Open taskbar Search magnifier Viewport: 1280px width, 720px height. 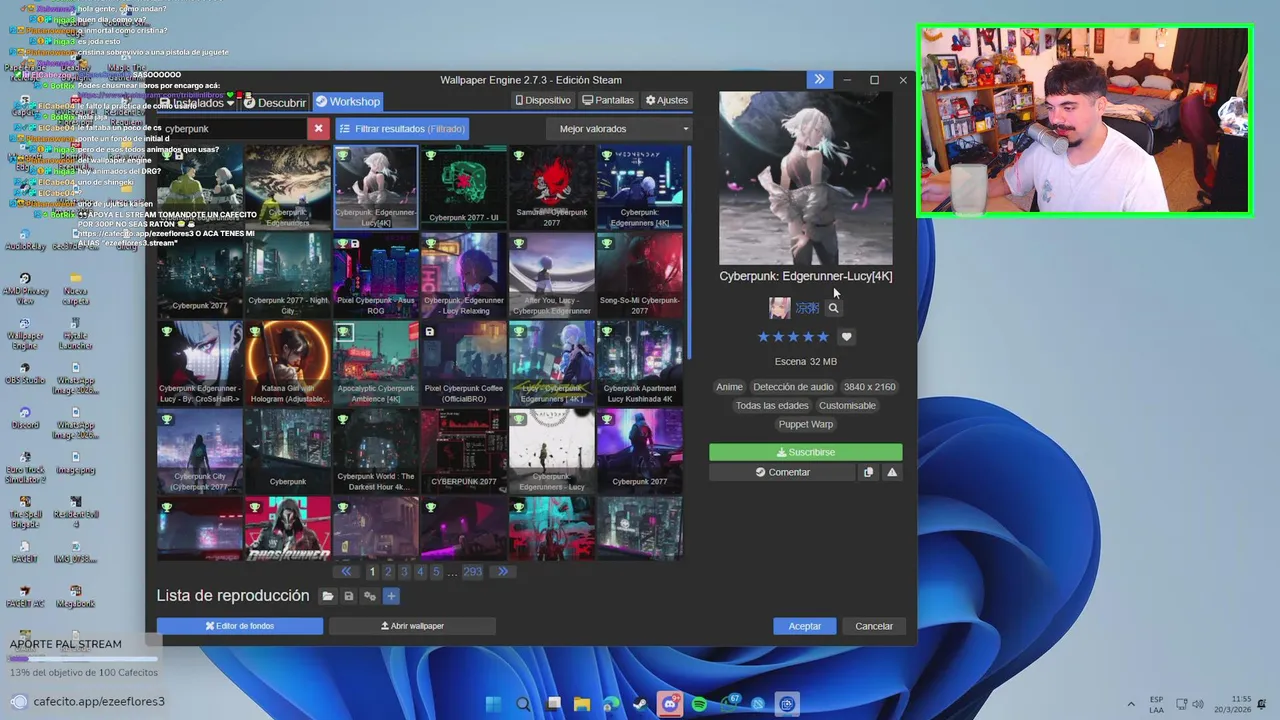pos(523,704)
